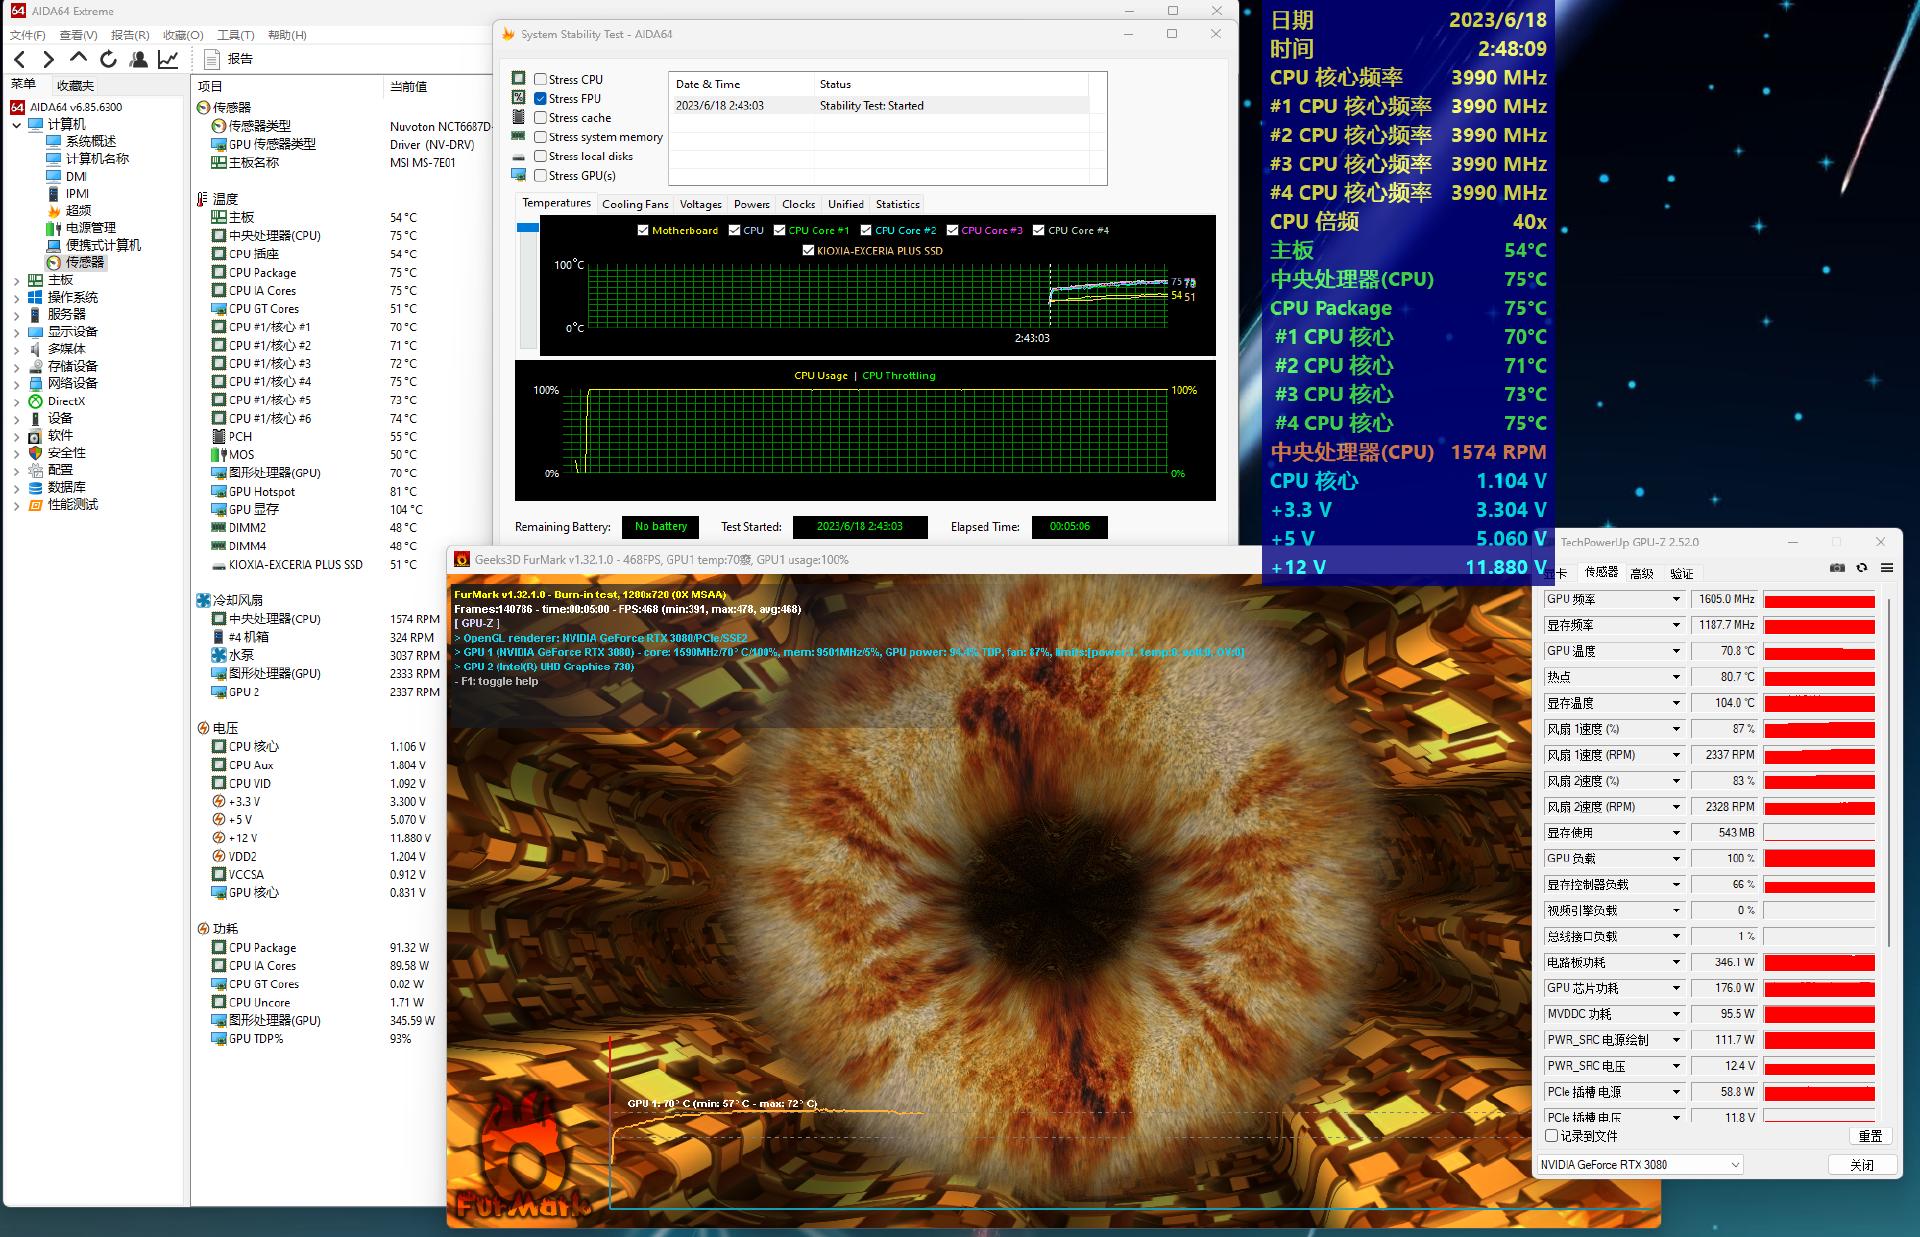This screenshot has height=1237, width=1920.
Task: Click the AIDA64 refresh icon
Action: [x=109, y=60]
